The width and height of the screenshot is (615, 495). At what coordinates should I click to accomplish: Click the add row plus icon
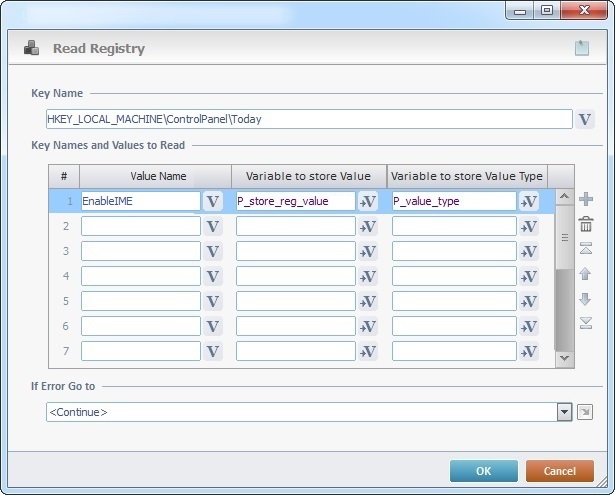point(586,200)
